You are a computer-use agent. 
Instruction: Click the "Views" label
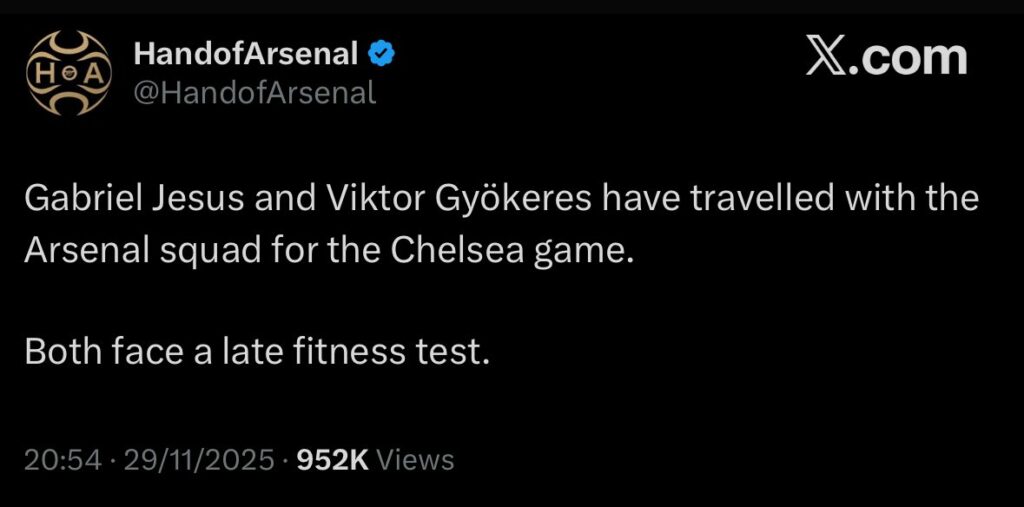417,460
